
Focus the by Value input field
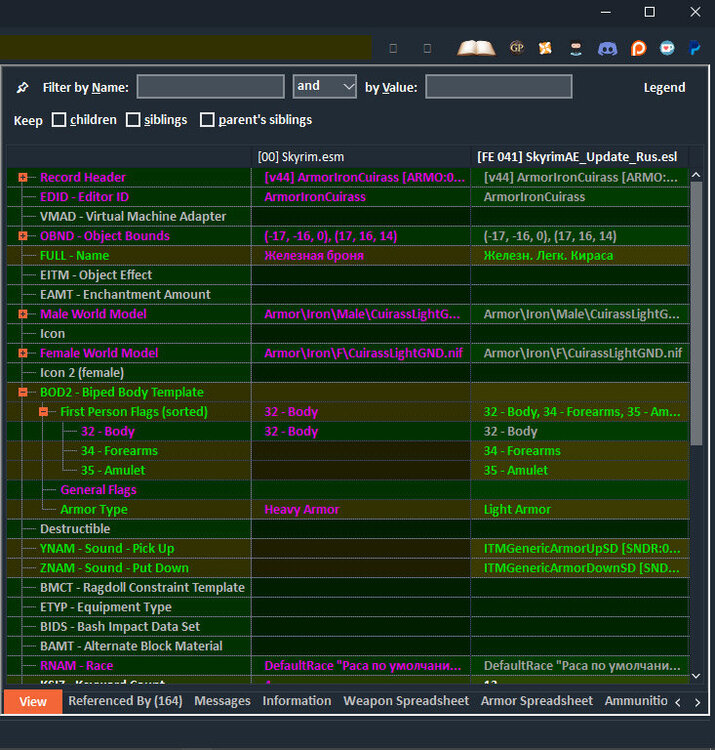498,87
